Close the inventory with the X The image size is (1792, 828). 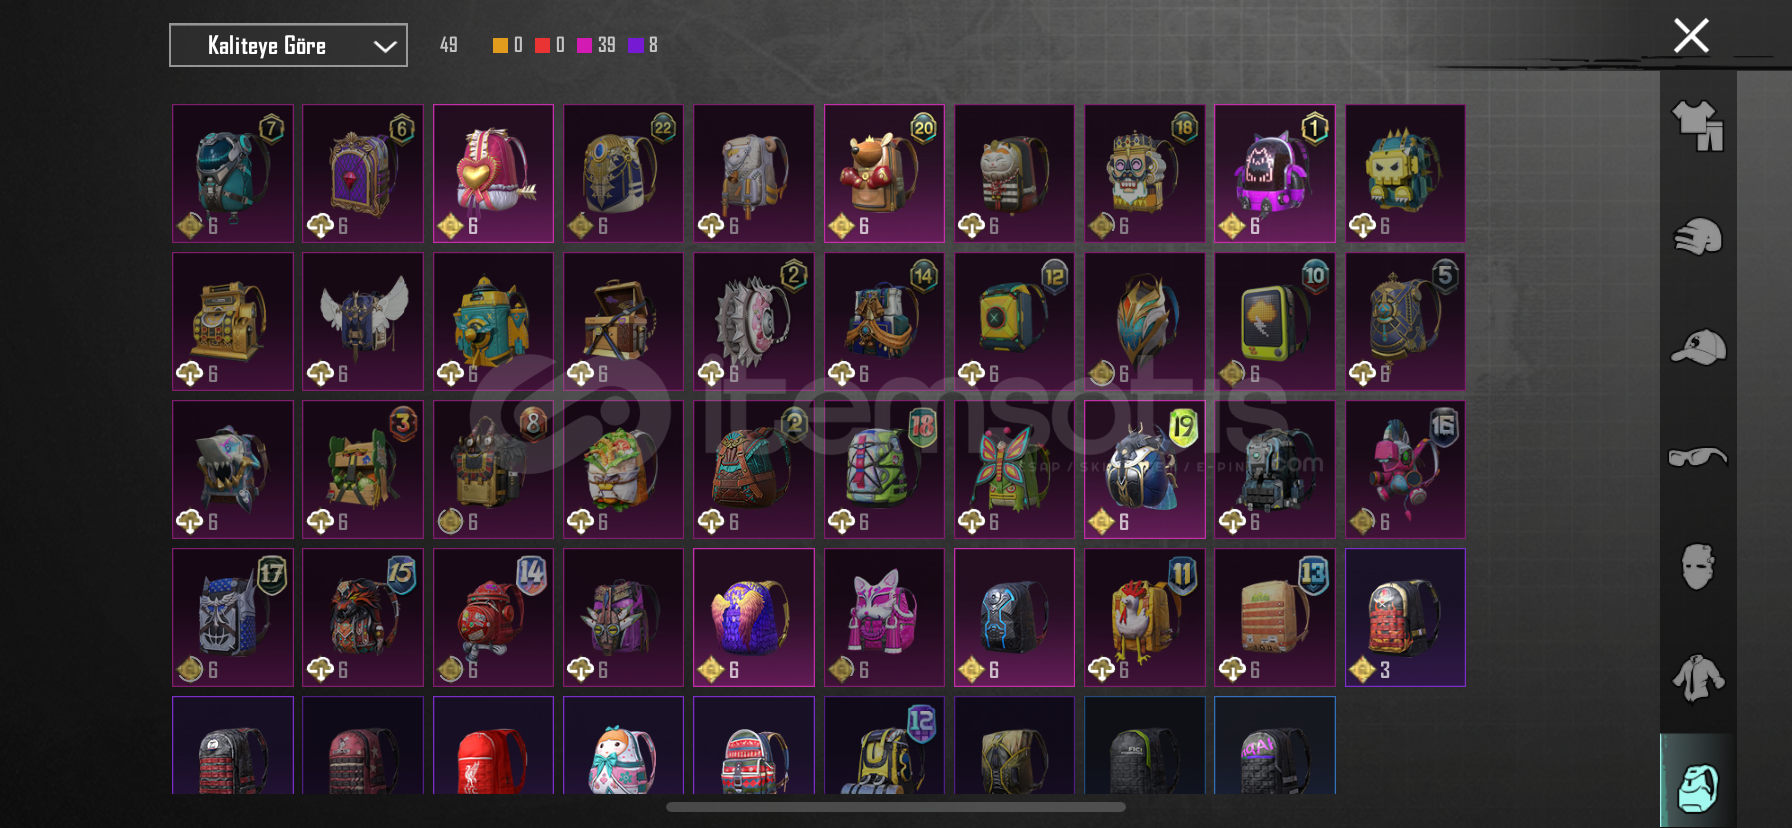(1691, 36)
